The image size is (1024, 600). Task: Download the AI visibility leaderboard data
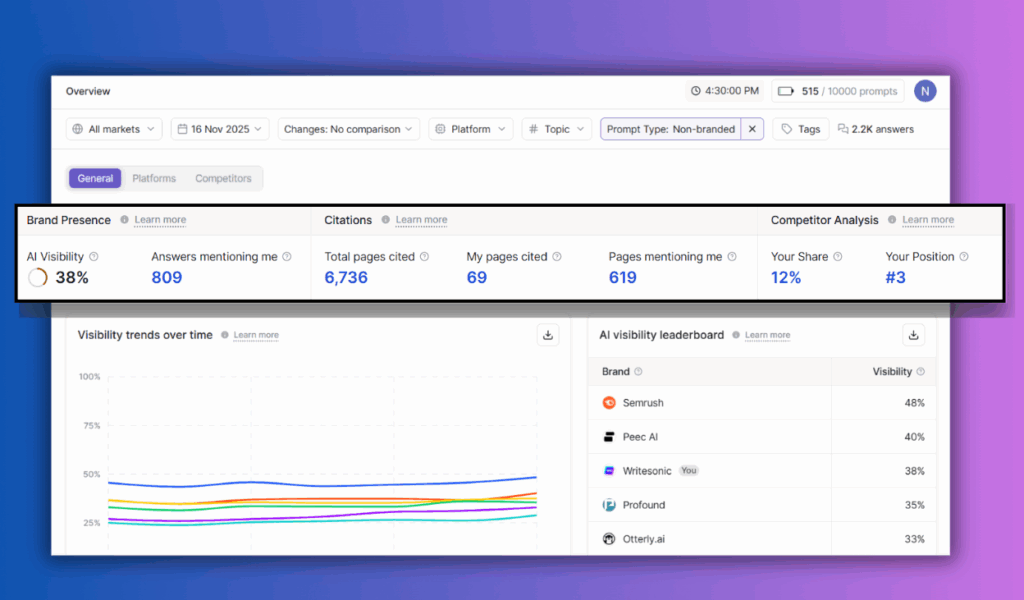913,335
